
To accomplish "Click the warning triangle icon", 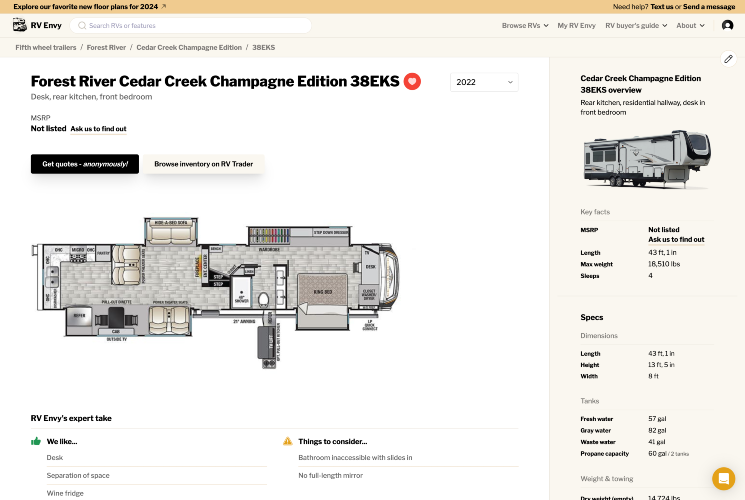I will point(287,442).
